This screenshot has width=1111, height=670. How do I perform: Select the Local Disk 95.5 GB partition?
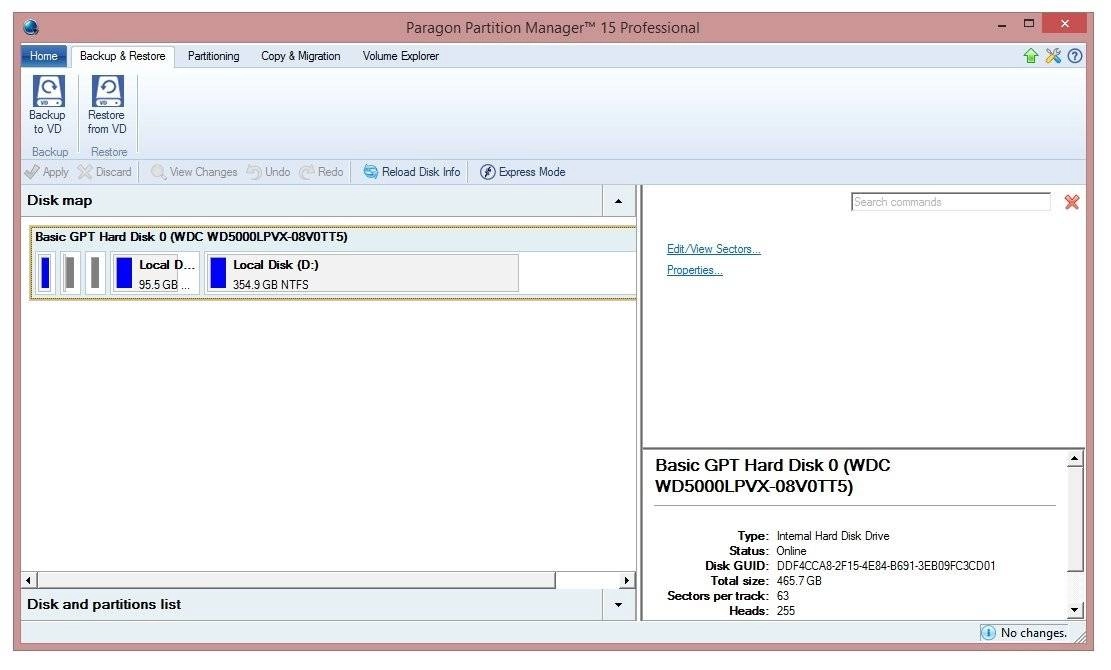coord(155,273)
